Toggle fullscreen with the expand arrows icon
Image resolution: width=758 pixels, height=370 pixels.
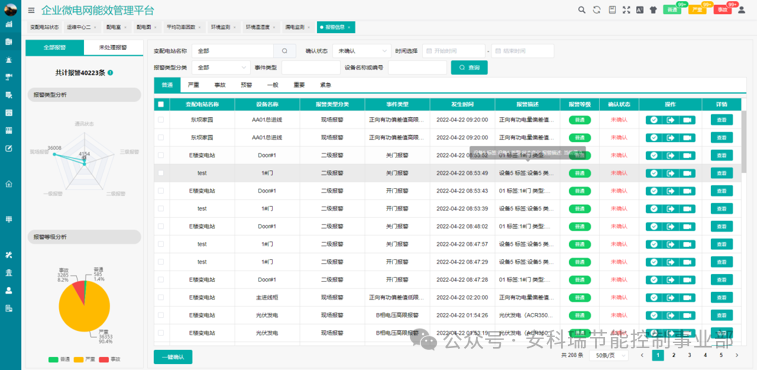point(627,10)
